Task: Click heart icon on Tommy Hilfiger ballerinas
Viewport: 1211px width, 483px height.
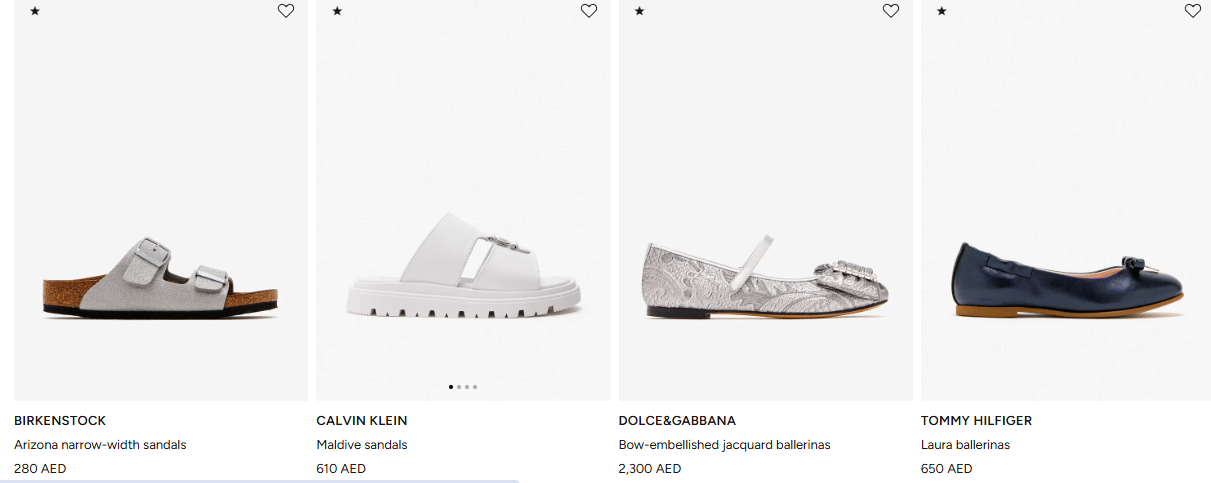Action: [1193, 11]
